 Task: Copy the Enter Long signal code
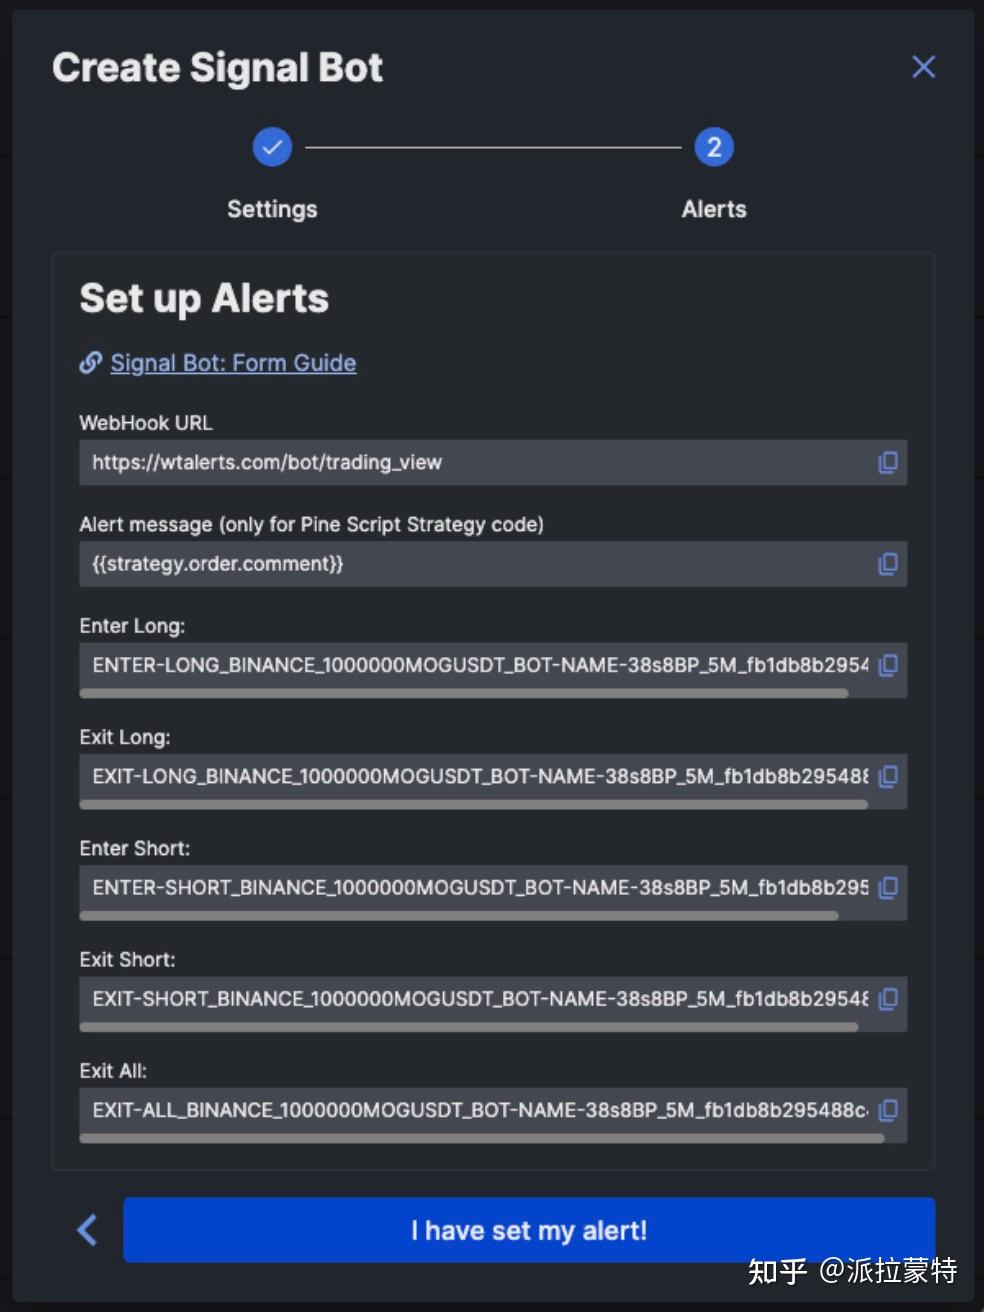(x=887, y=665)
